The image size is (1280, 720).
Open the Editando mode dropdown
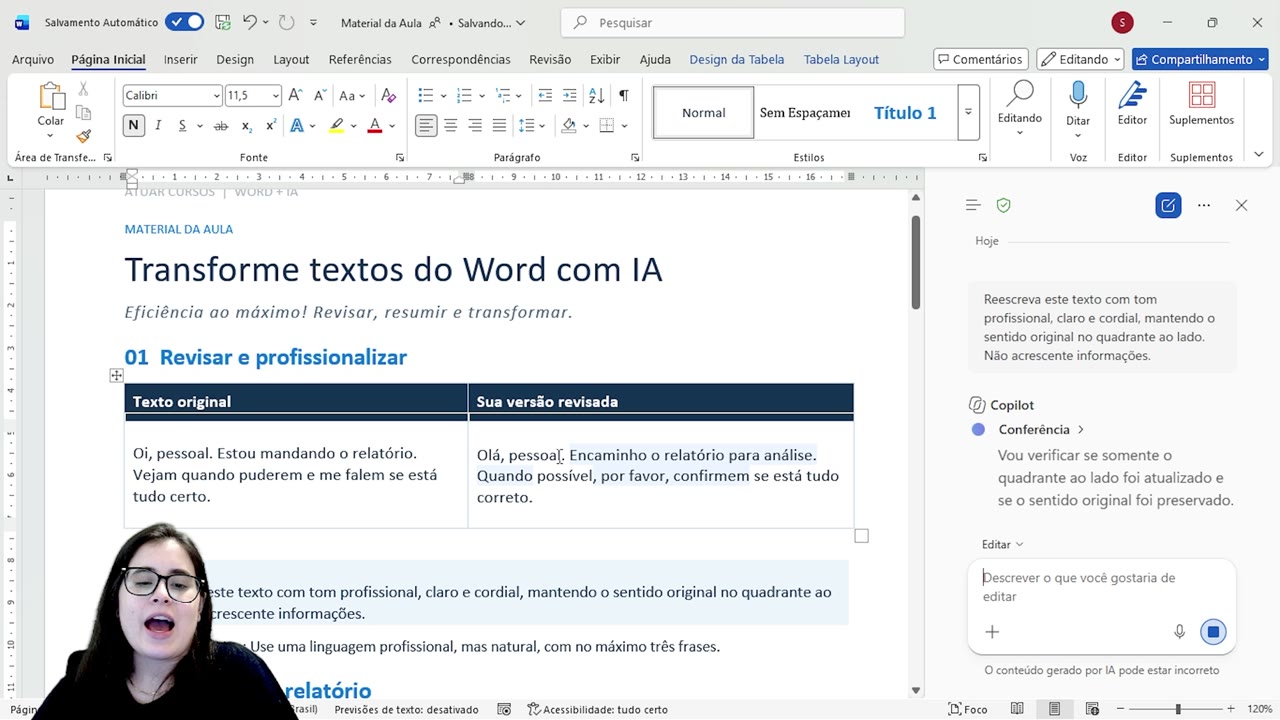click(x=1080, y=59)
